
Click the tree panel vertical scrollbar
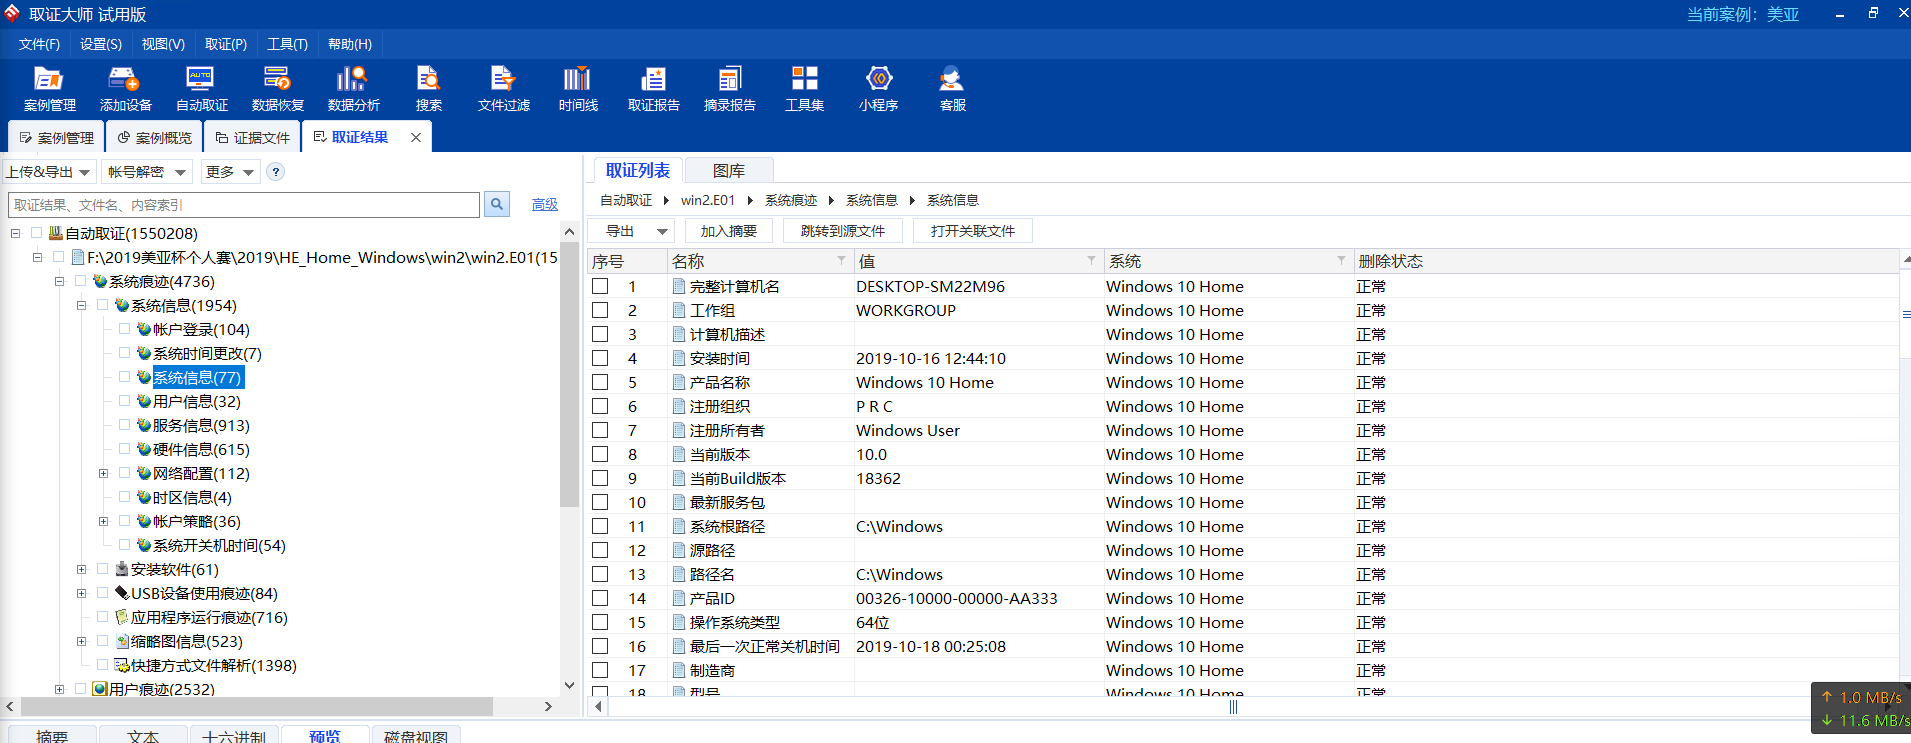click(569, 375)
